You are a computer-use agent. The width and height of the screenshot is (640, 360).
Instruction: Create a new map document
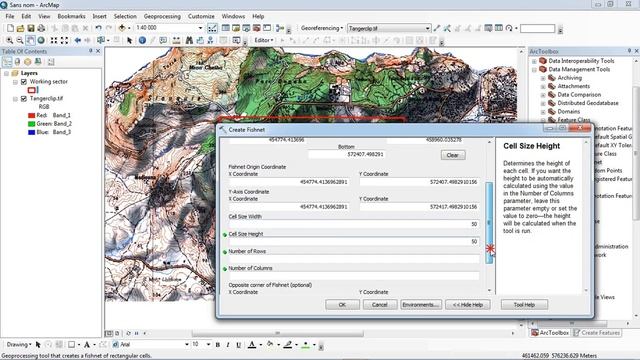10,28
